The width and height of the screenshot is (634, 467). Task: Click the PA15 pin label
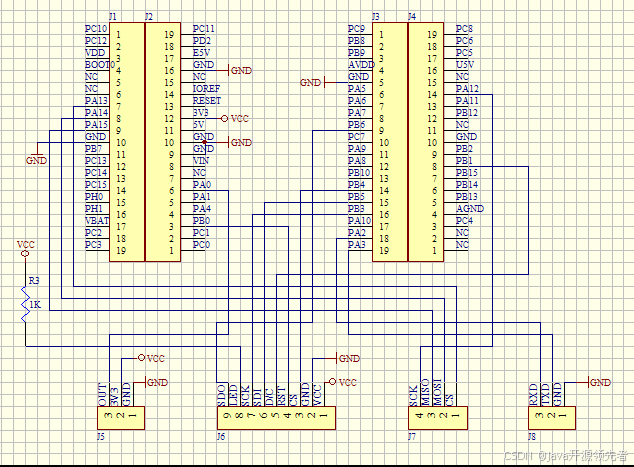(x=96, y=125)
